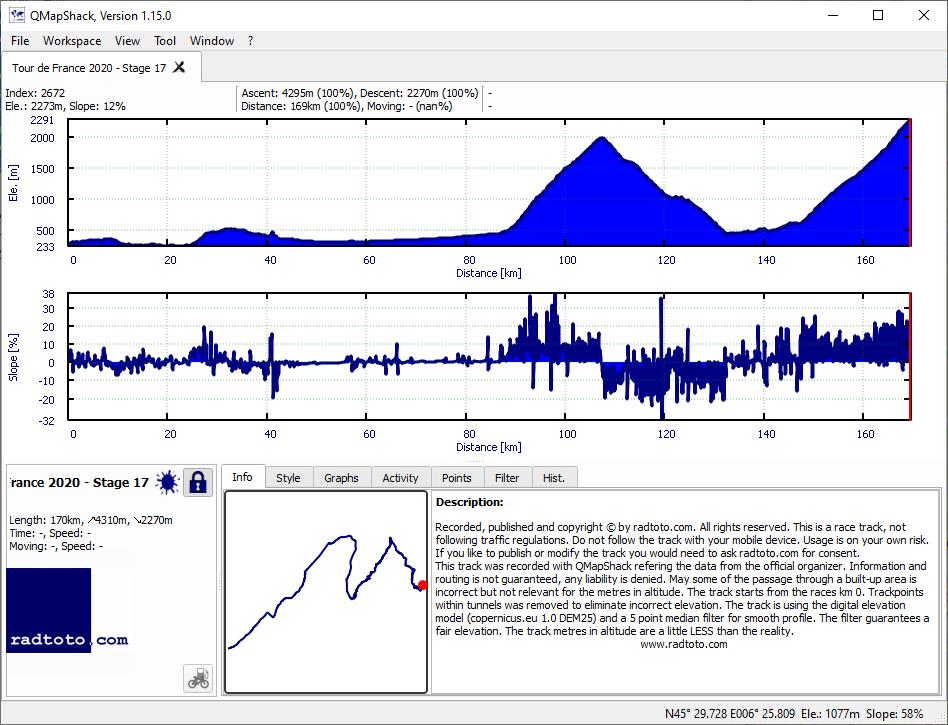Screen dimensions: 948x725
Task: Click the radtoto.com logo image
Action: click(67, 611)
